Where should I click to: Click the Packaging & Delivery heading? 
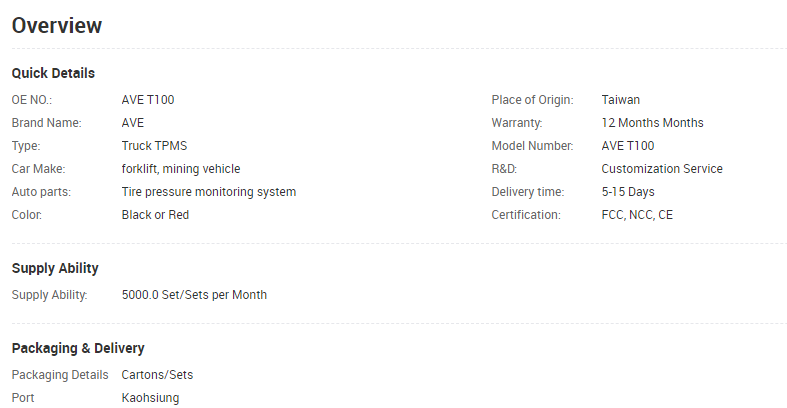pos(78,348)
